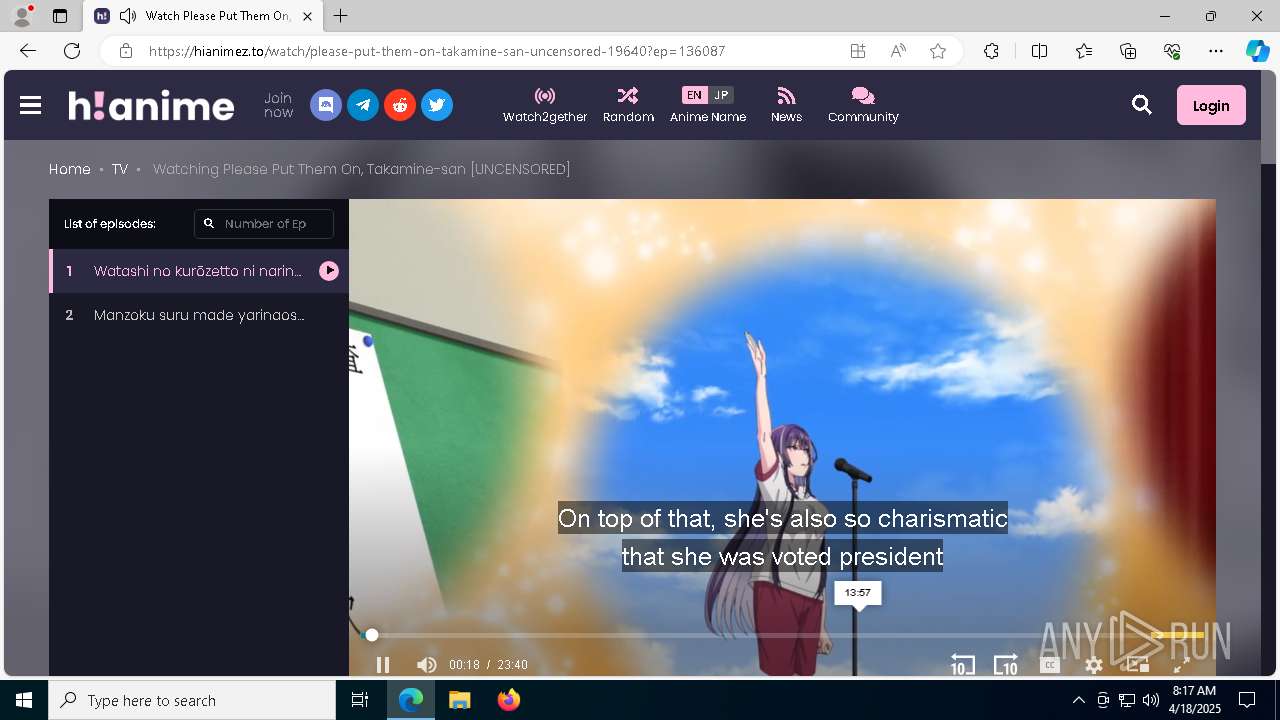Select episode 1 Watashi no kurozetto

click(x=199, y=271)
